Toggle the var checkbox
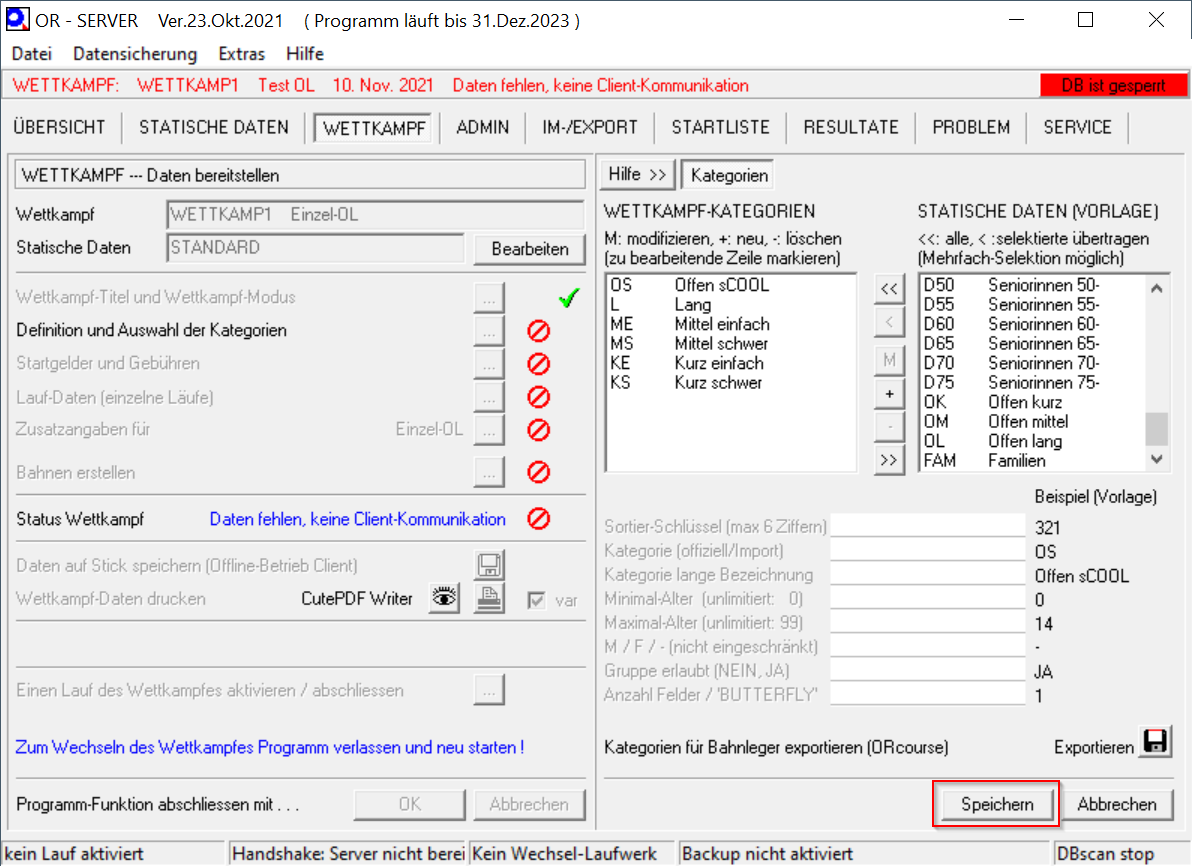 click(x=539, y=600)
